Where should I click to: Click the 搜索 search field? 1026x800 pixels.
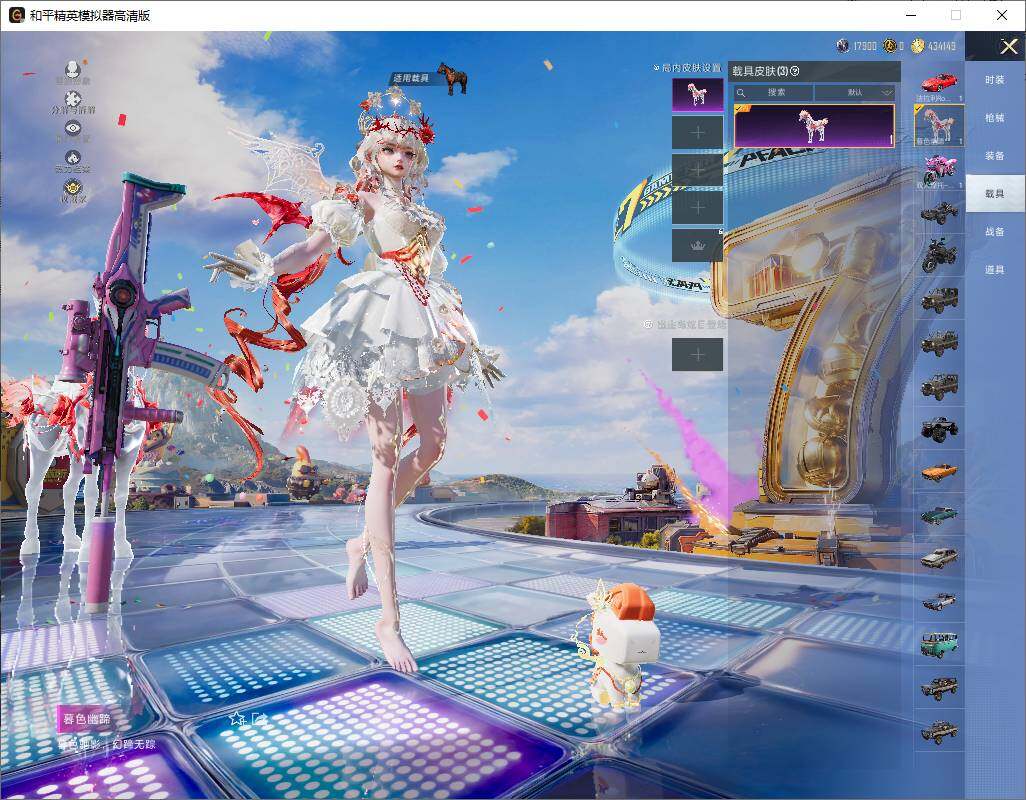pos(773,92)
